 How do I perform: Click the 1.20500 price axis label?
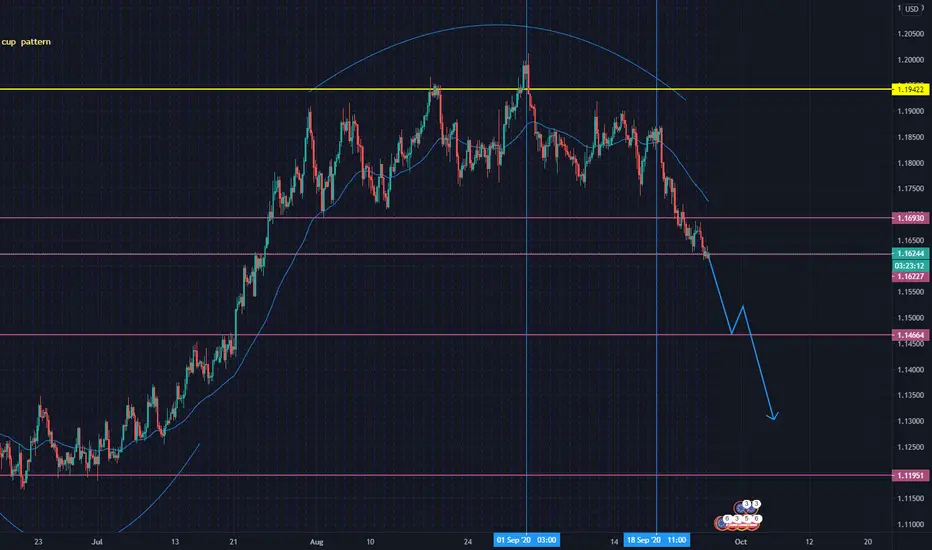tap(911, 34)
